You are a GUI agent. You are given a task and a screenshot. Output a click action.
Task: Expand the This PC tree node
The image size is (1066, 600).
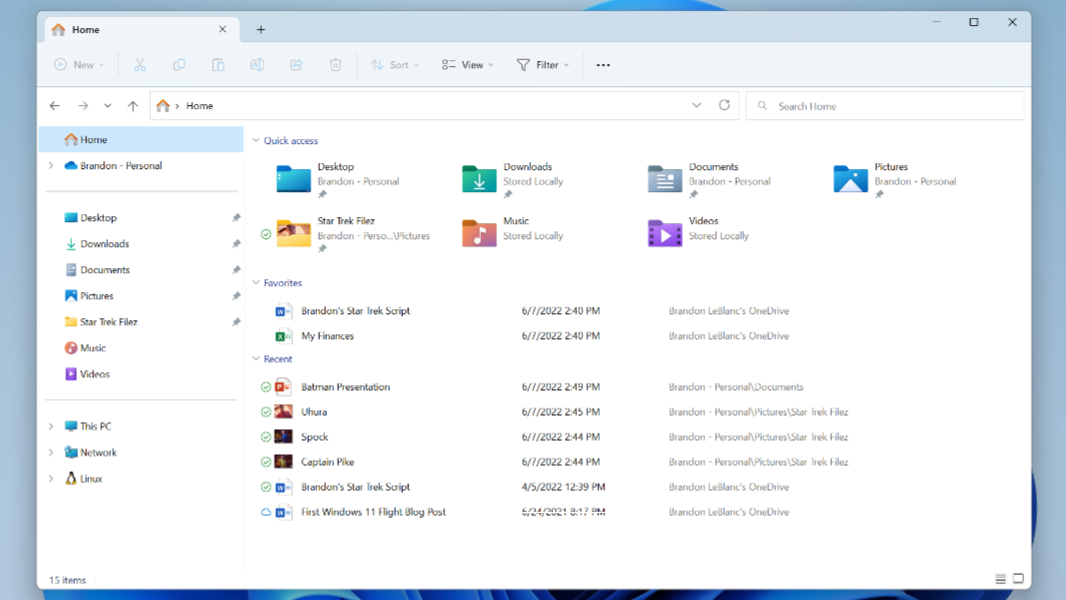(51, 427)
